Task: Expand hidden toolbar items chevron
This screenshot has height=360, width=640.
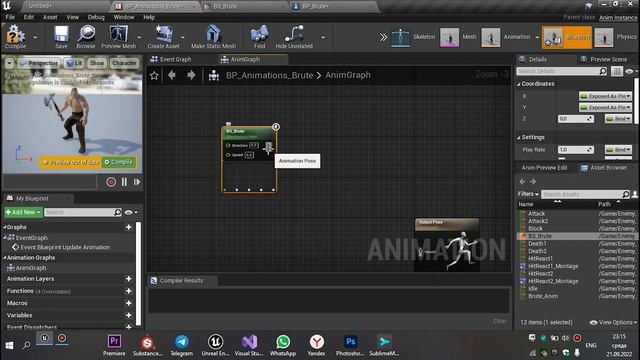Action: click(x=383, y=37)
